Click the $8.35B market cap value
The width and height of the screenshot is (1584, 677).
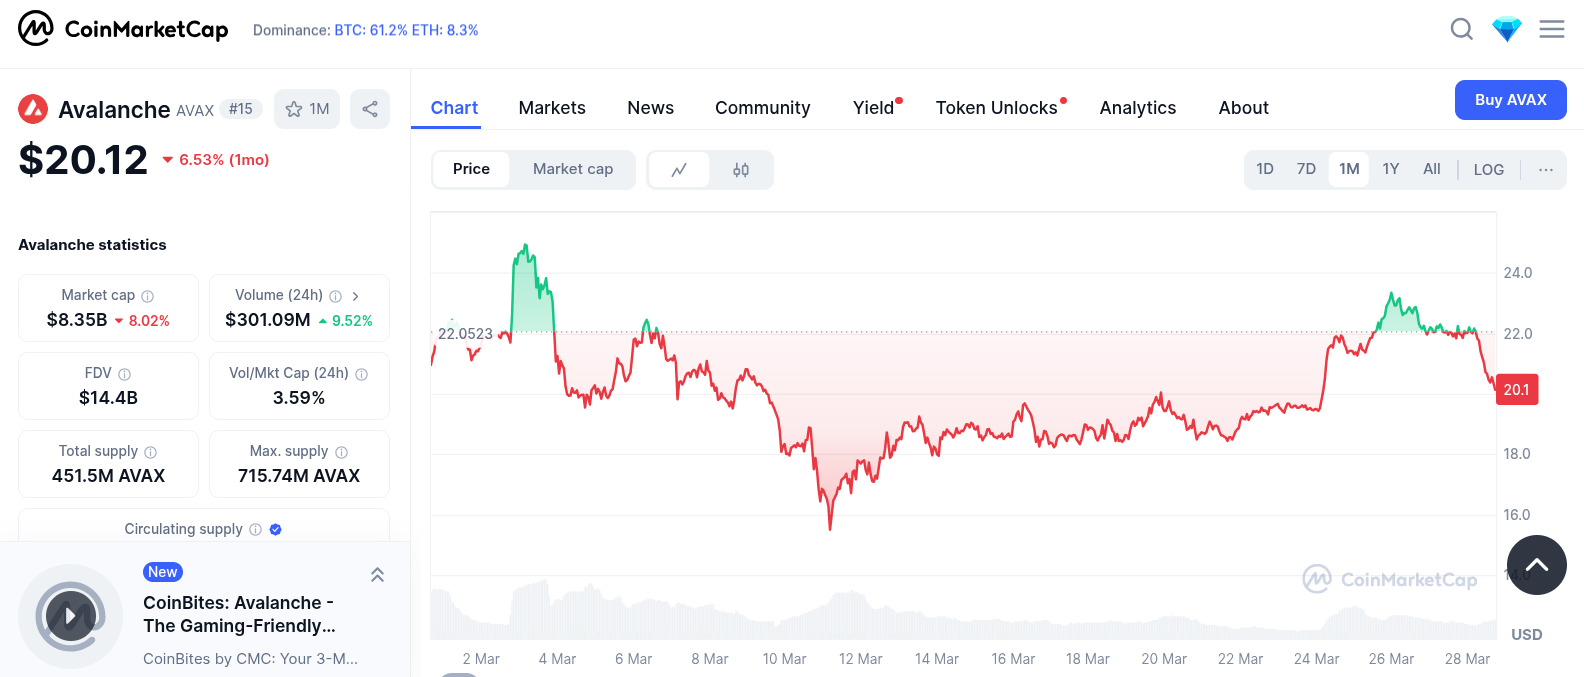[77, 320]
